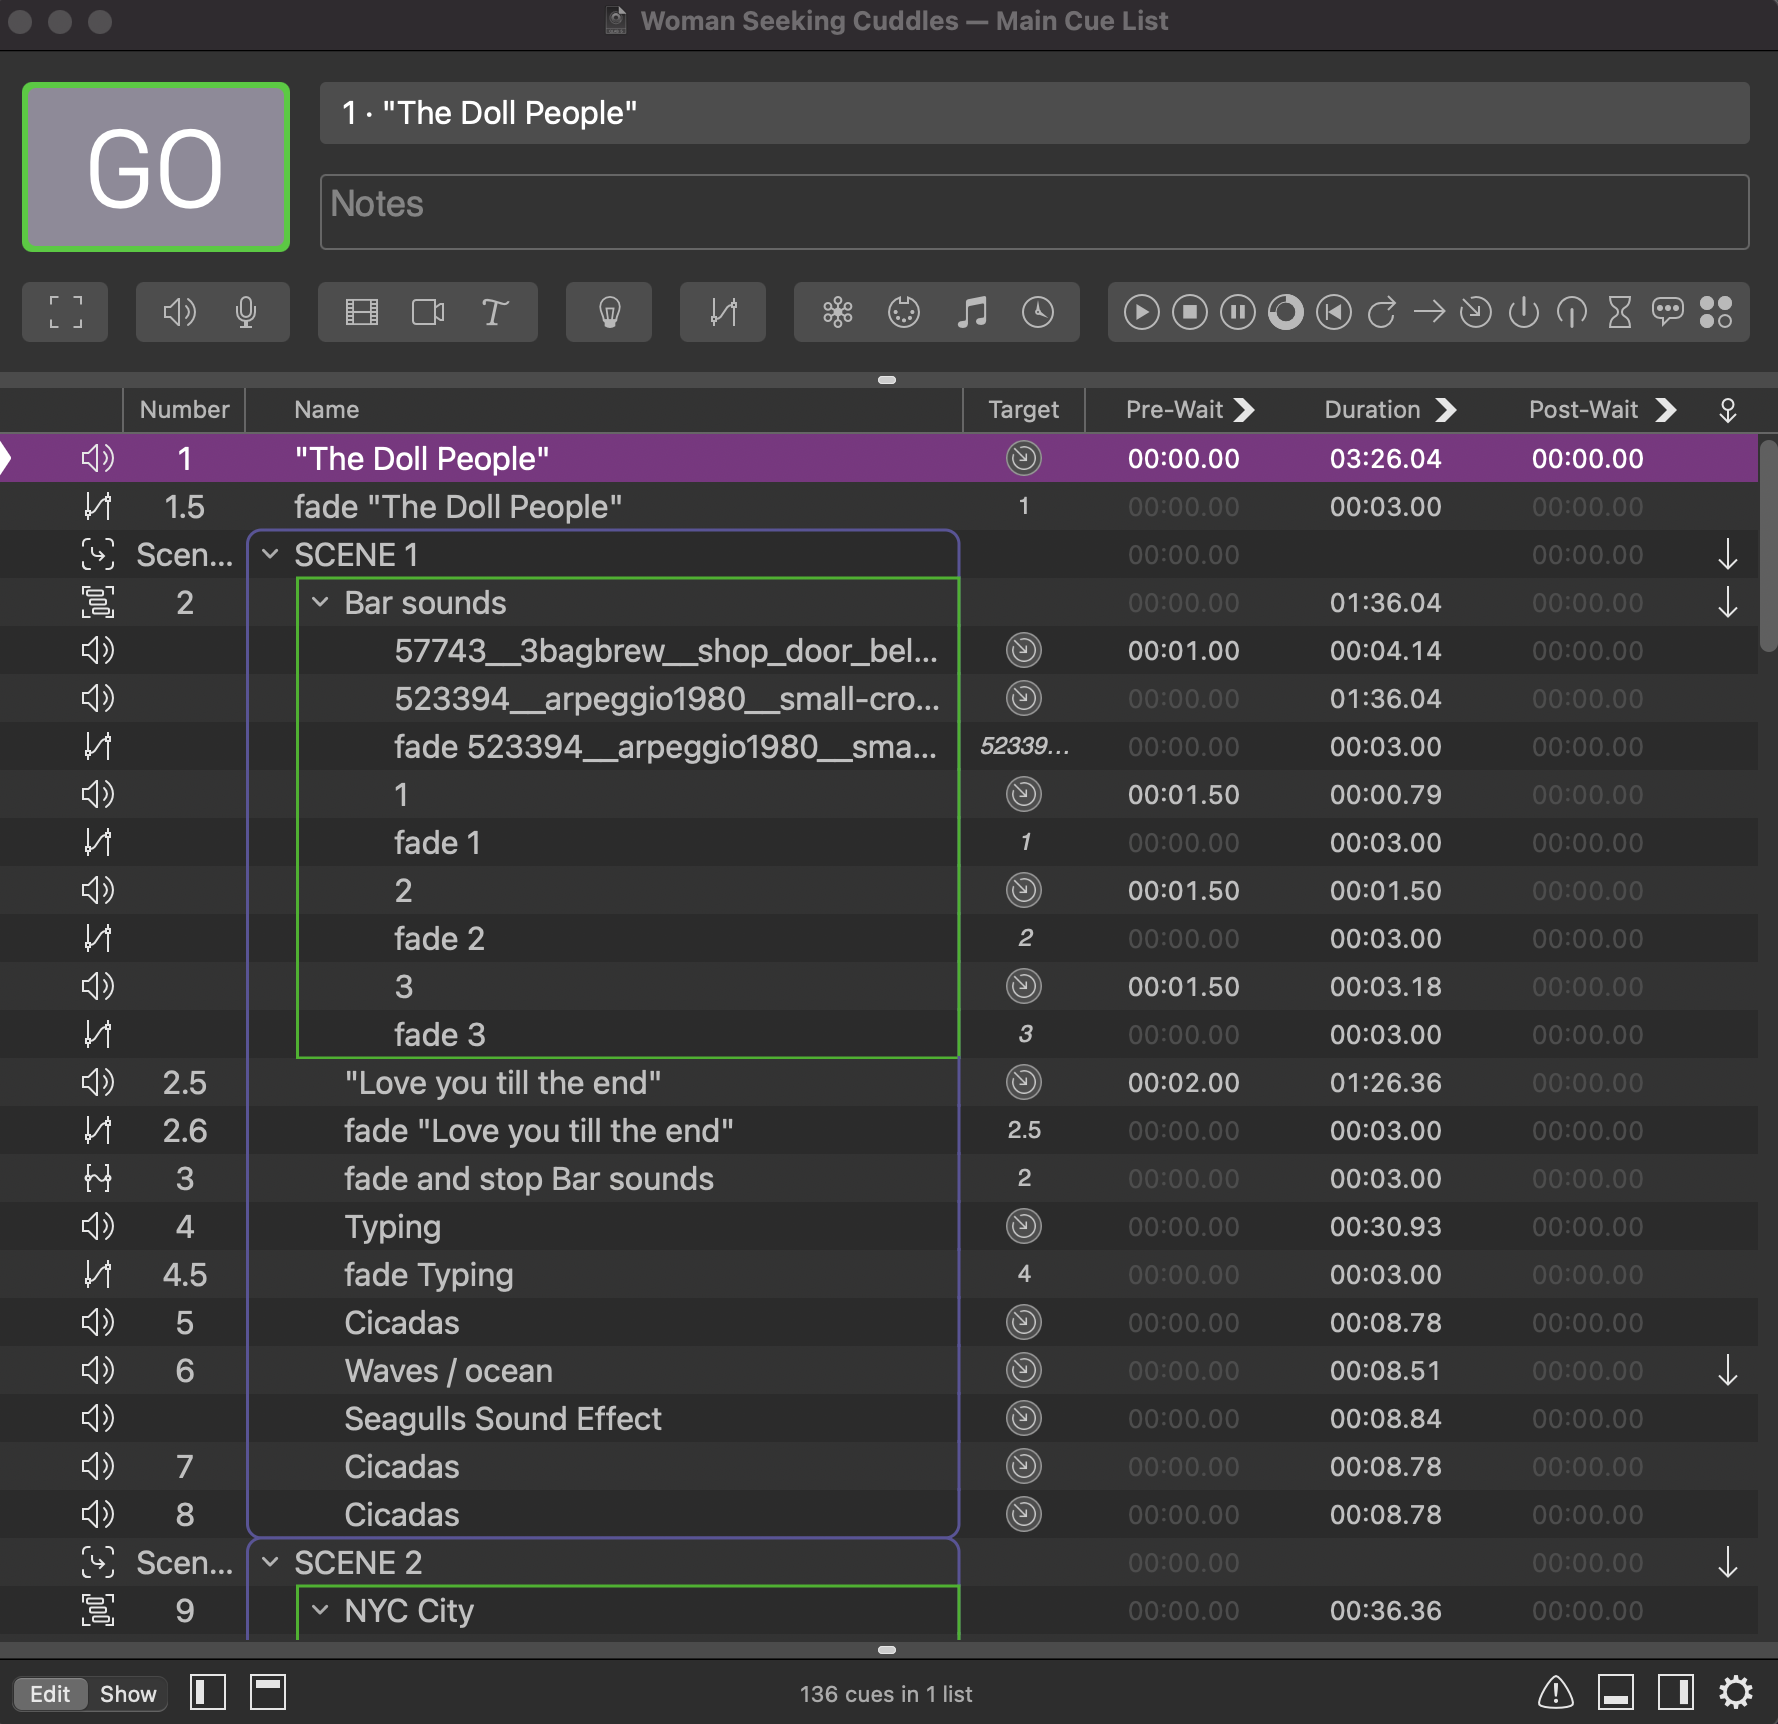Add a new Devamp cue
This screenshot has width=1778, height=1724.
coord(1382,312)
